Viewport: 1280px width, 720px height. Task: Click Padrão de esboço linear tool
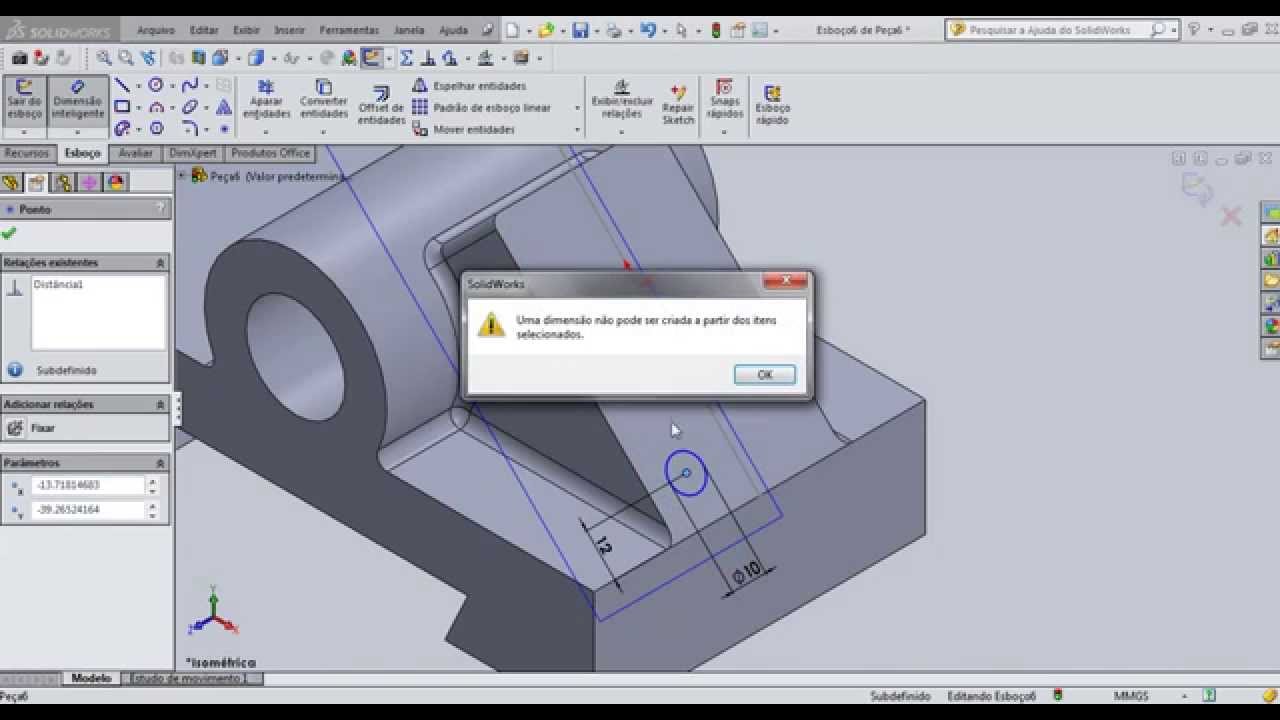click(481, 108)
